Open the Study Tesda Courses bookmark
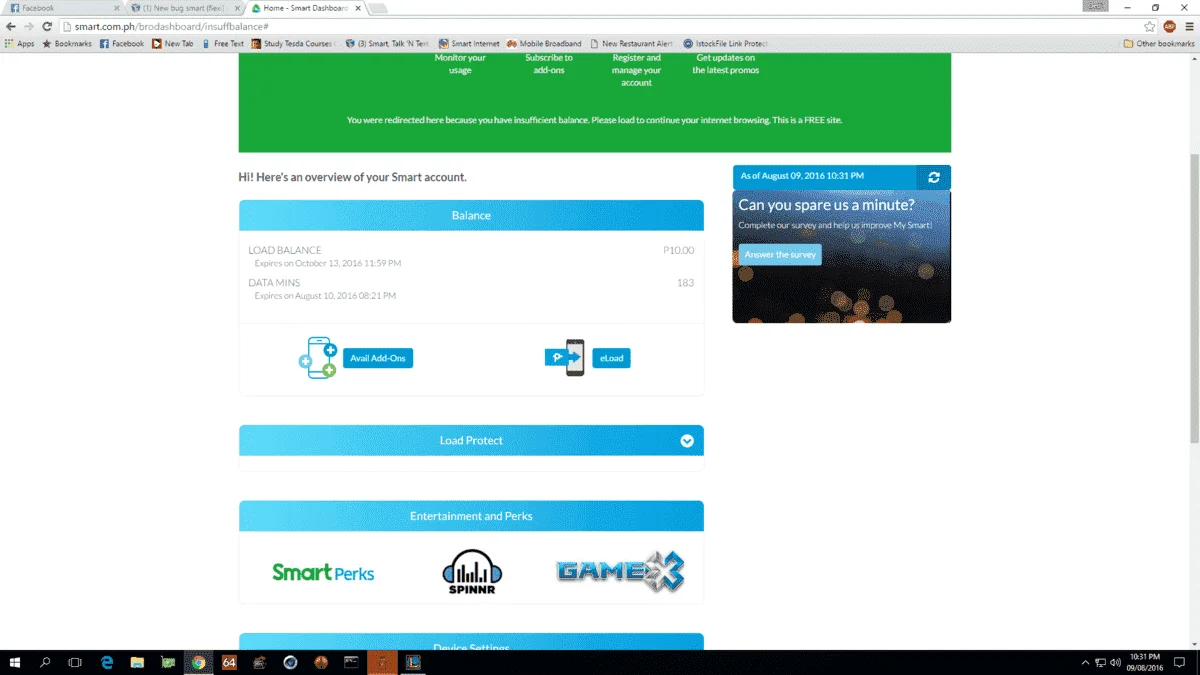1200x675 pixels. point(294,44)
